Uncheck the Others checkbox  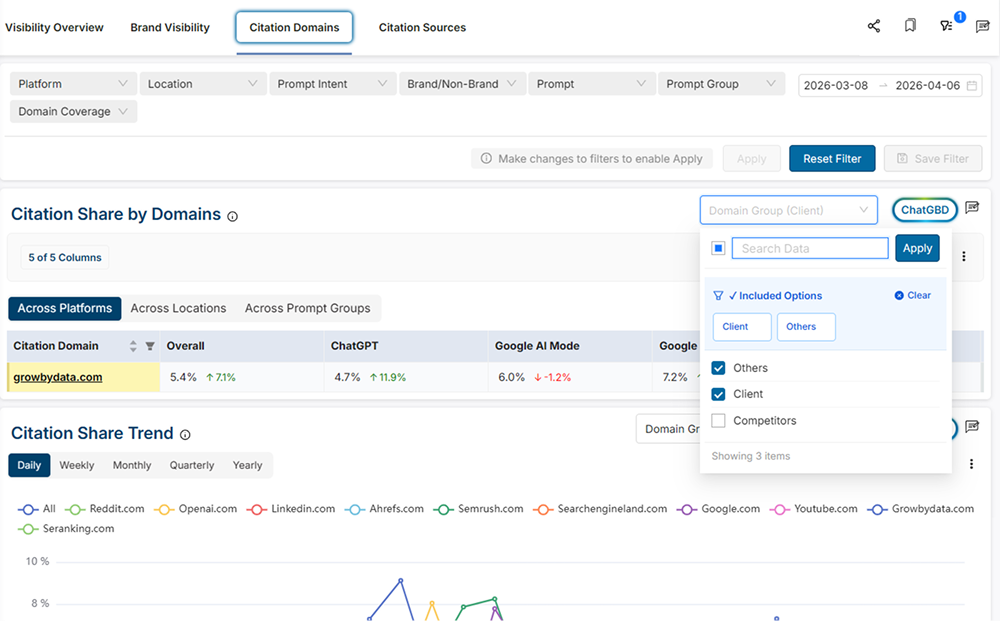click(718, 368)
